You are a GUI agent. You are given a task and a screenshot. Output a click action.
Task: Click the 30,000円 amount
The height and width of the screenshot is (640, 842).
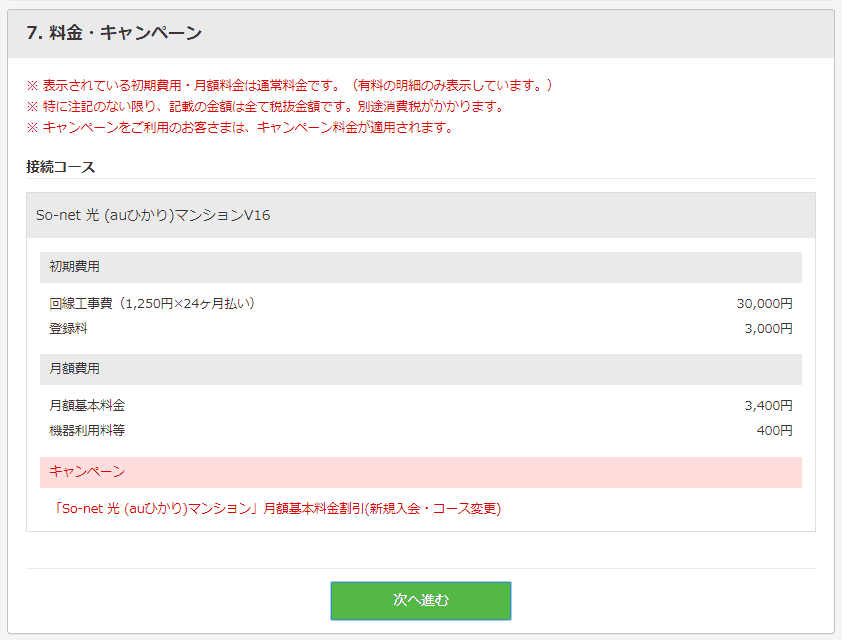tap(764, 304)
